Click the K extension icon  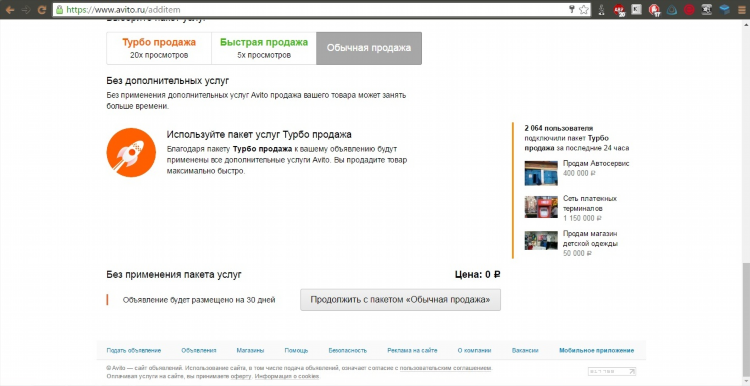636,9
